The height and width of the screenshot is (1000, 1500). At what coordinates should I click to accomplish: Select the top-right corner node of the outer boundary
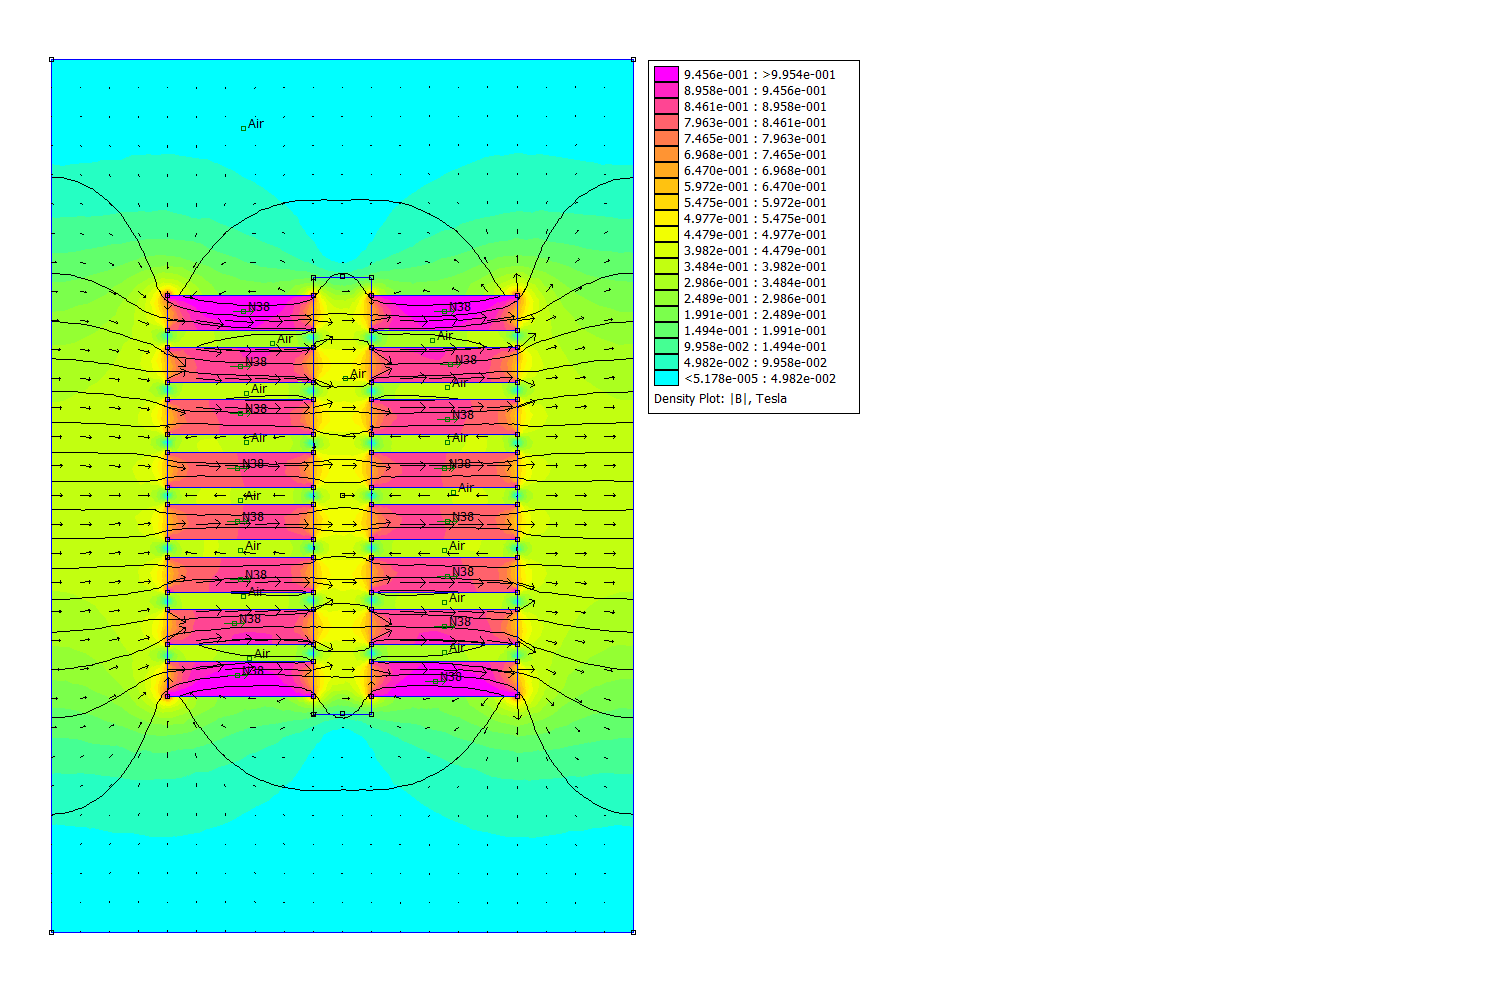coord(634,60)
